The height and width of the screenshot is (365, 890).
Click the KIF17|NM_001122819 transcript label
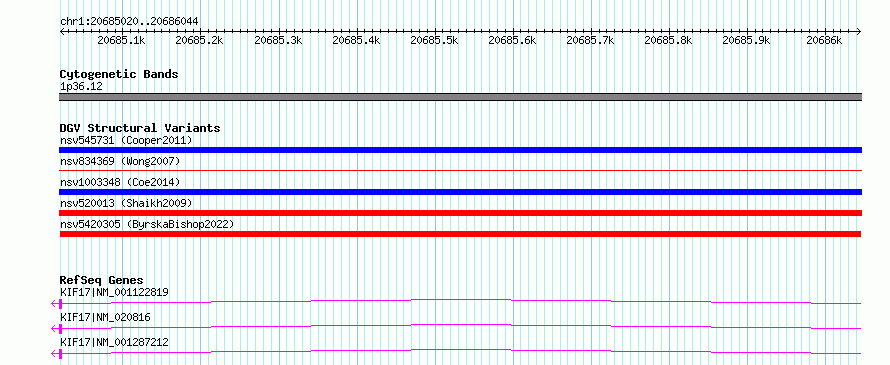click(114, 292)
